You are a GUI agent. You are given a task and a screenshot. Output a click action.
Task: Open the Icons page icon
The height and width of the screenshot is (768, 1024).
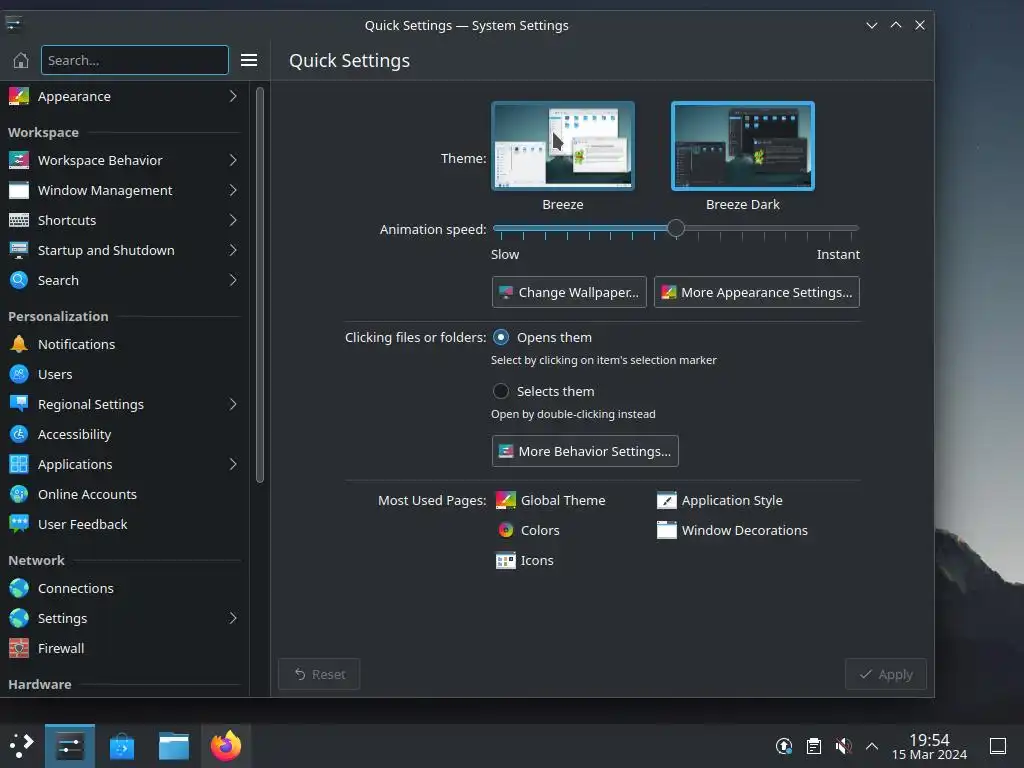(x=505, y=560)
